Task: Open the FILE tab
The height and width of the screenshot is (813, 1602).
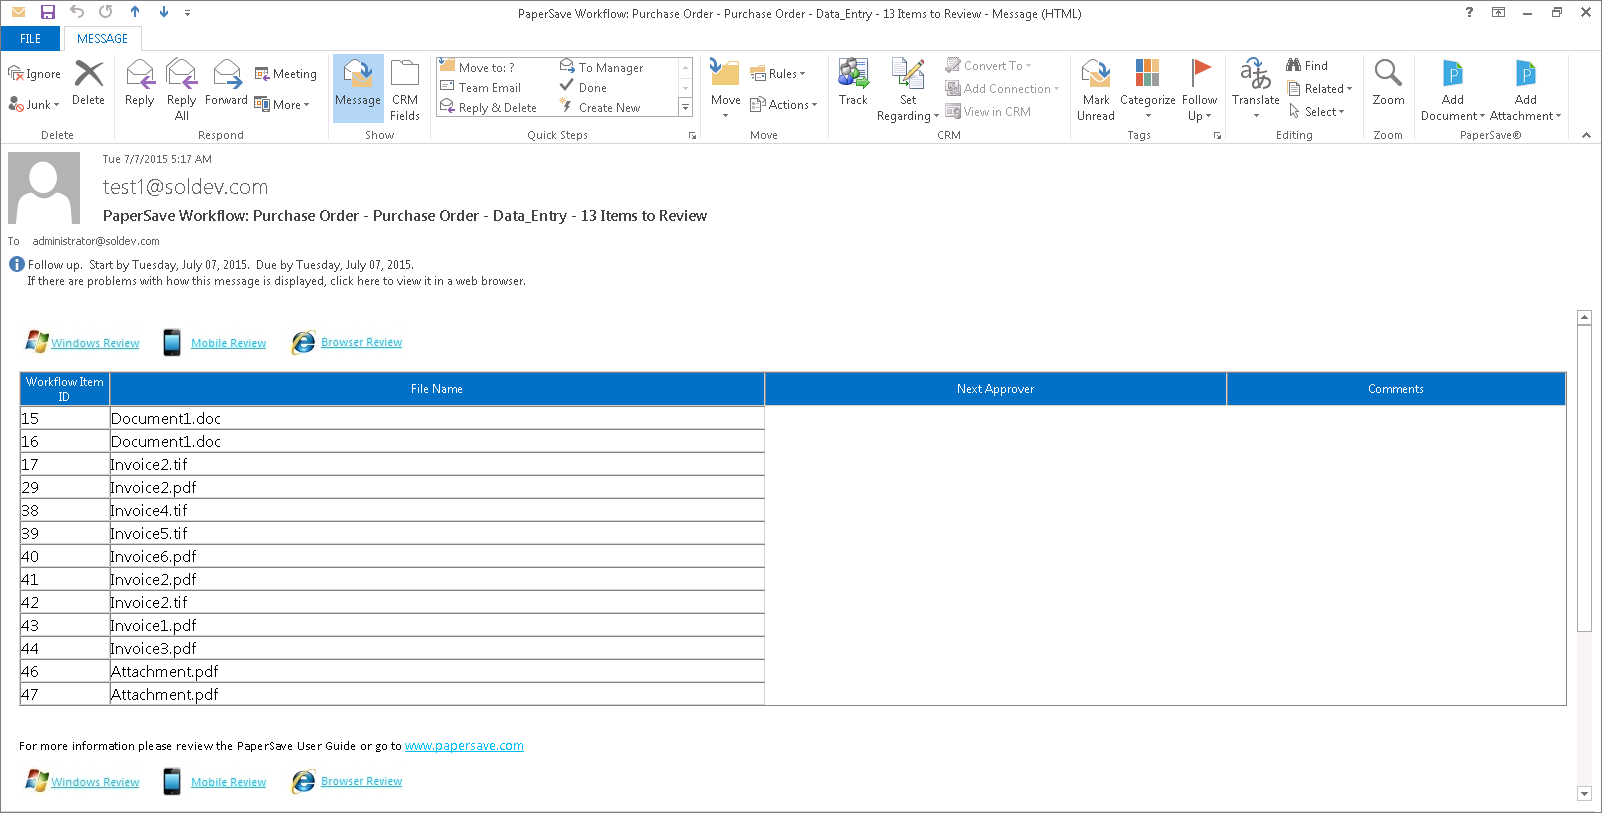Action: [x=31, y=38]
